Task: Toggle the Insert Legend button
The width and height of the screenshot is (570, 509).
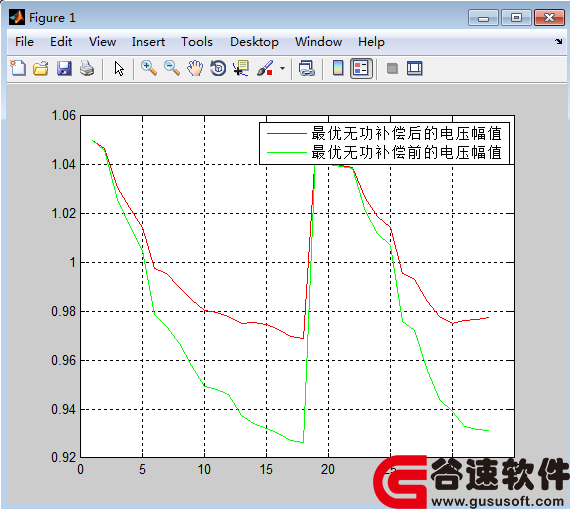Action: coord(361,68)
